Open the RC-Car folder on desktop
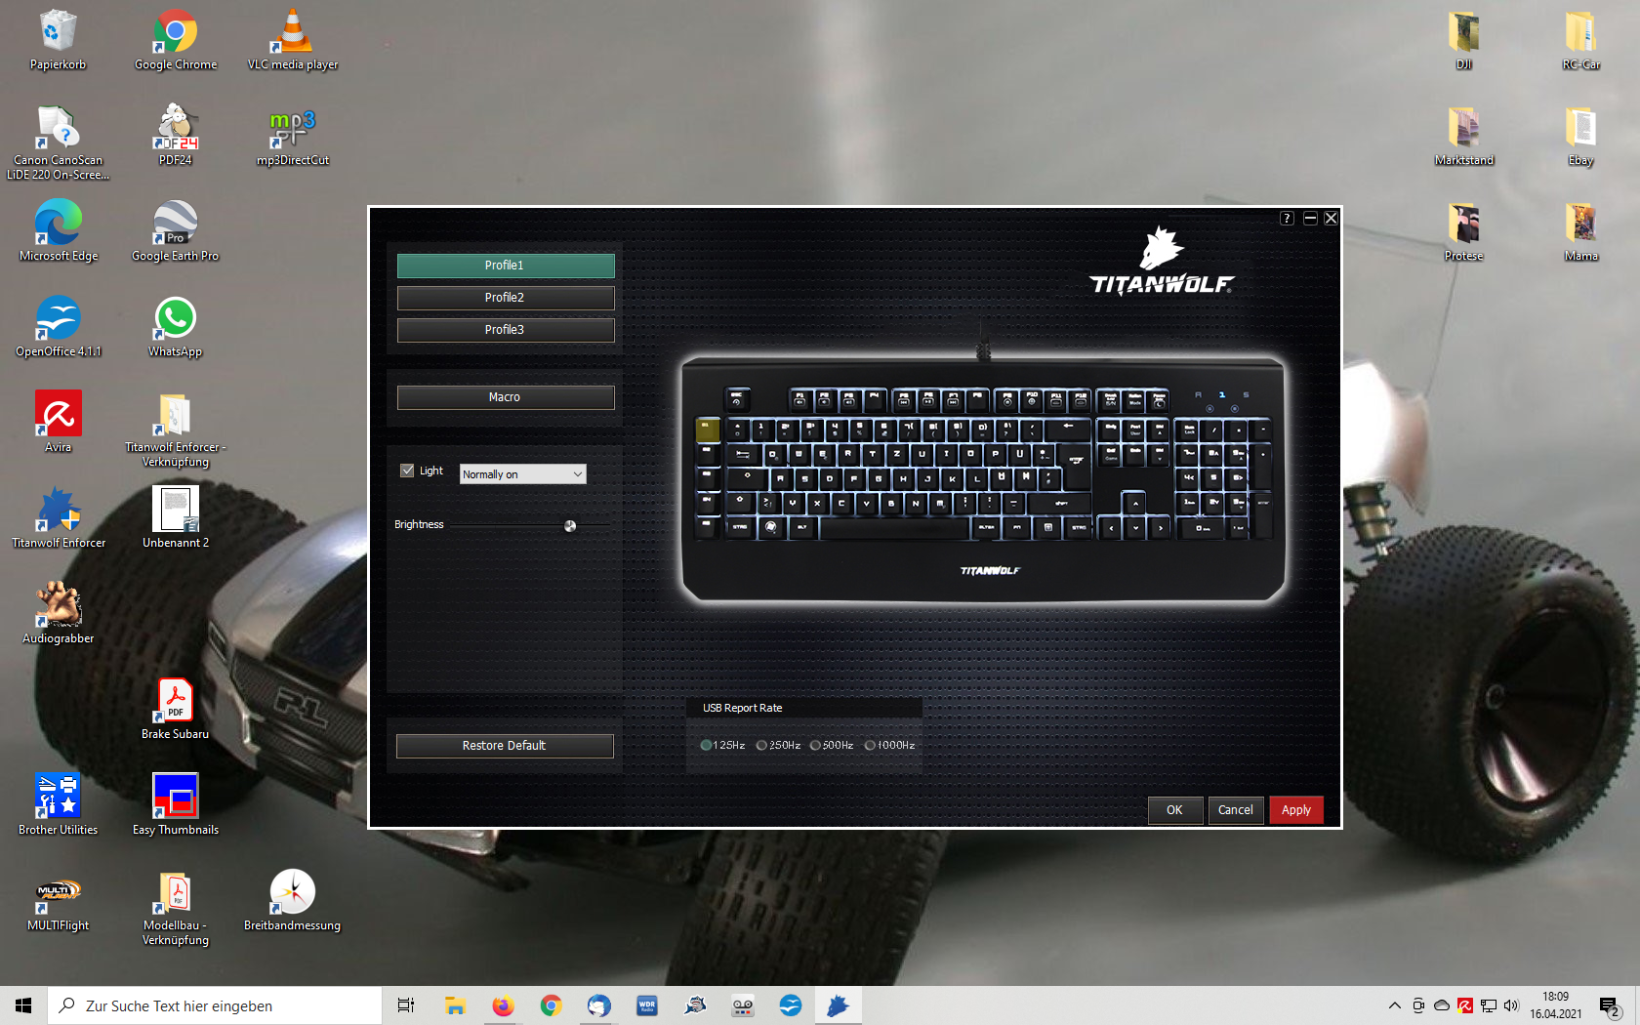Image resolution: width=1640 pixels, height=1025 pixels. [x=1581, y=40]
